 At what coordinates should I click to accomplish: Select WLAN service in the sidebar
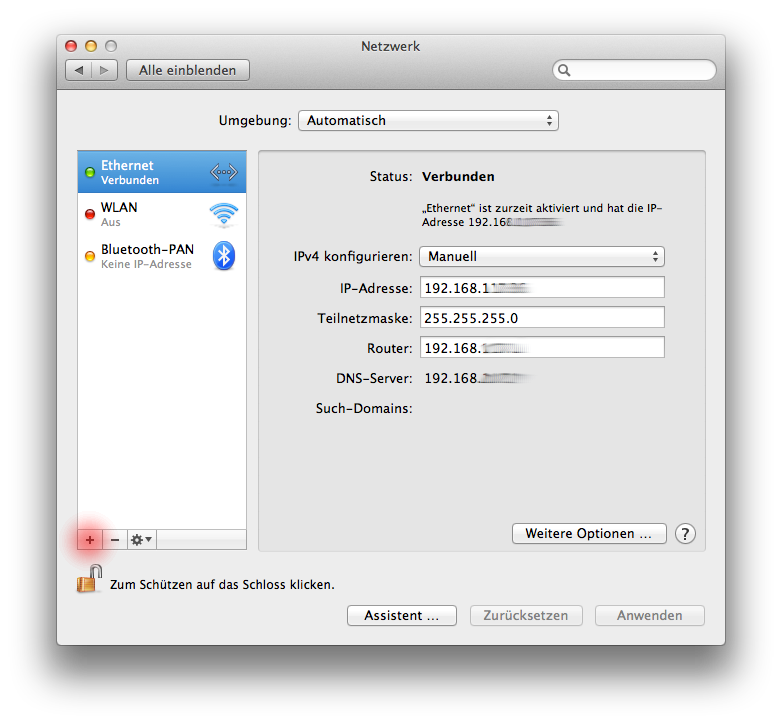(140, 214)
